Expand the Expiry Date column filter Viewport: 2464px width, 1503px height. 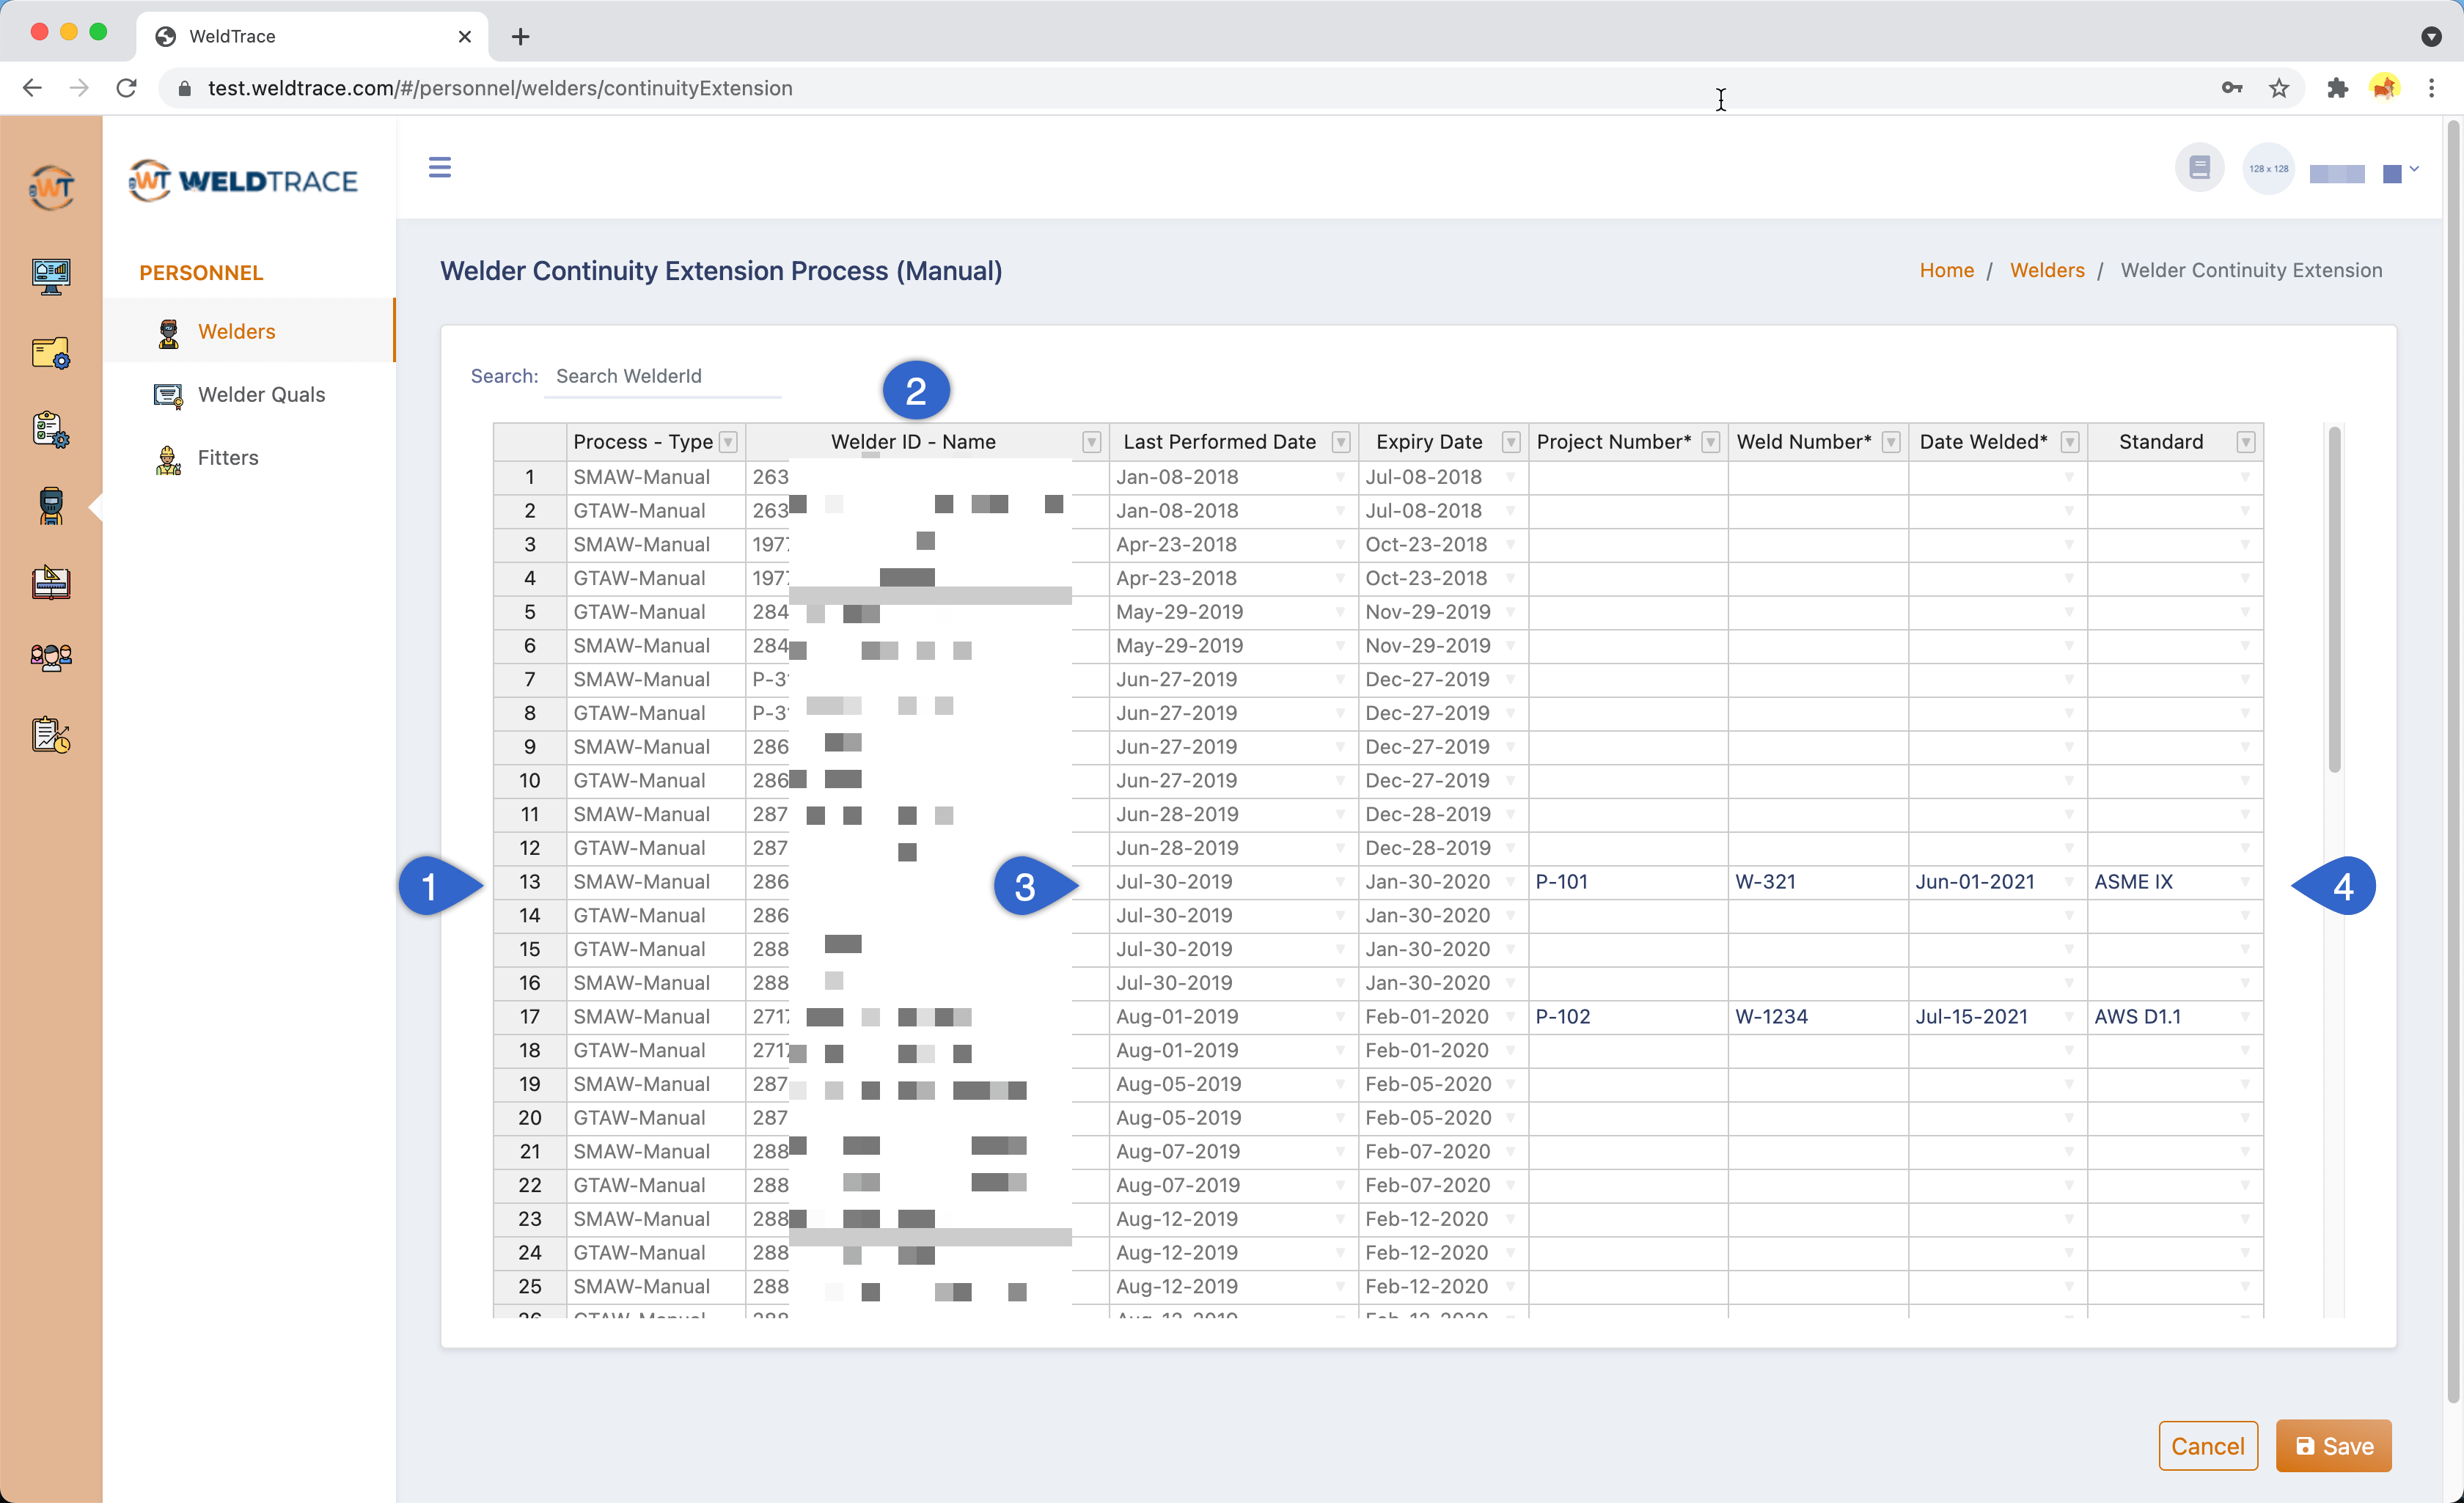[1510, 441]
